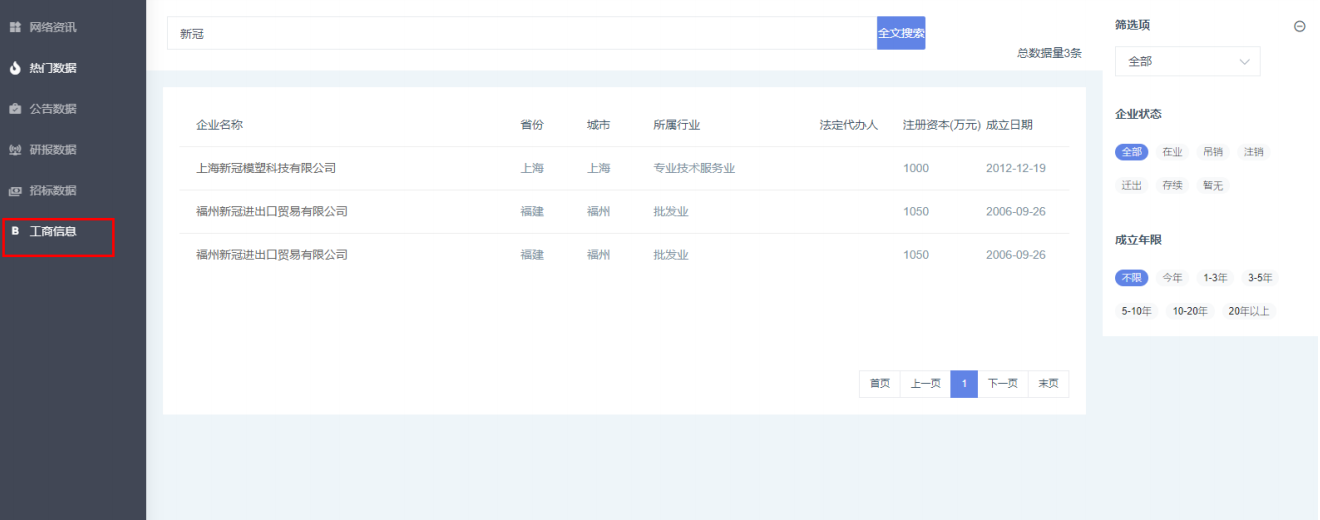Screen dimensions: 1320x520
Task: Select the 20年以上 establishment filter
Action: [x=1248, y=311]
